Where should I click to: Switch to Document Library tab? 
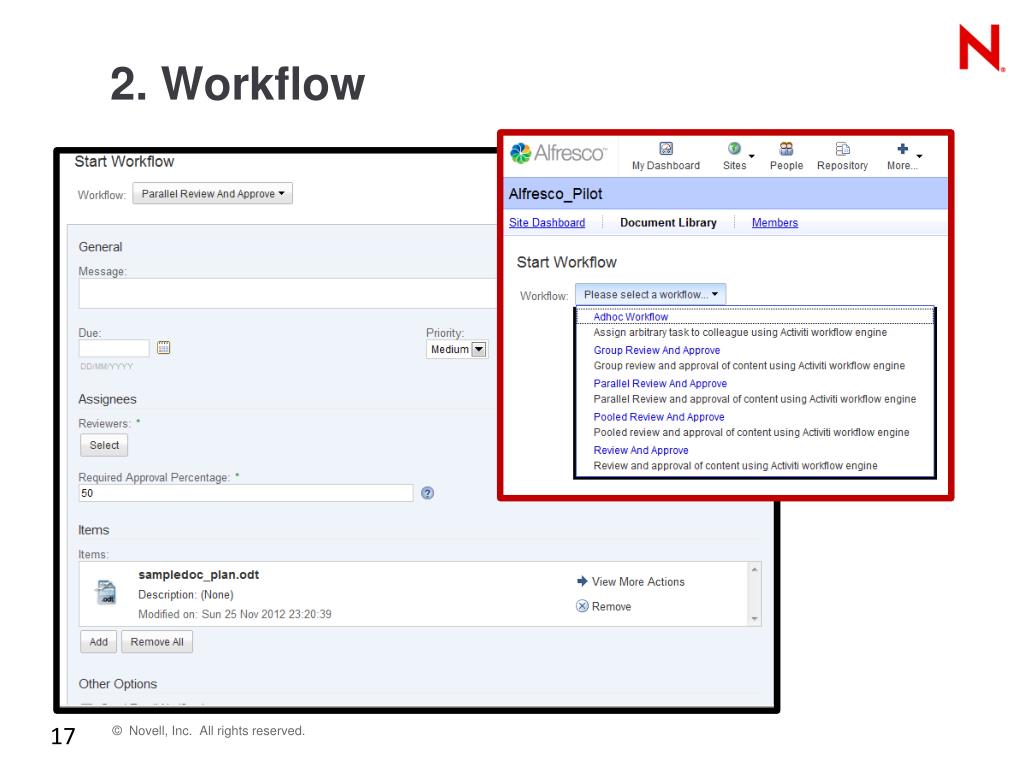pos(668,223)
